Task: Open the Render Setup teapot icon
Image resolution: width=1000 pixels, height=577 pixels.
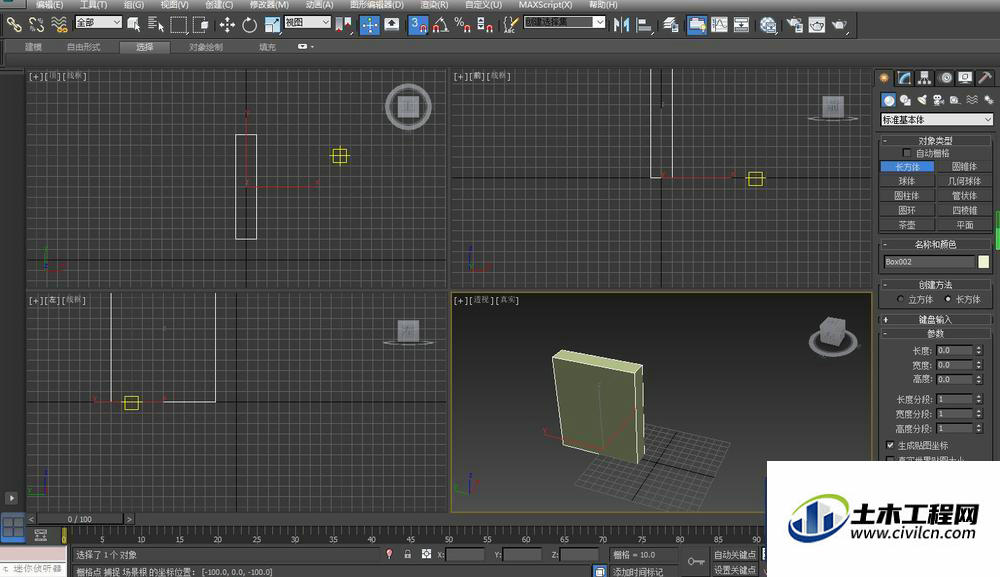Action: tap(794, 25)
